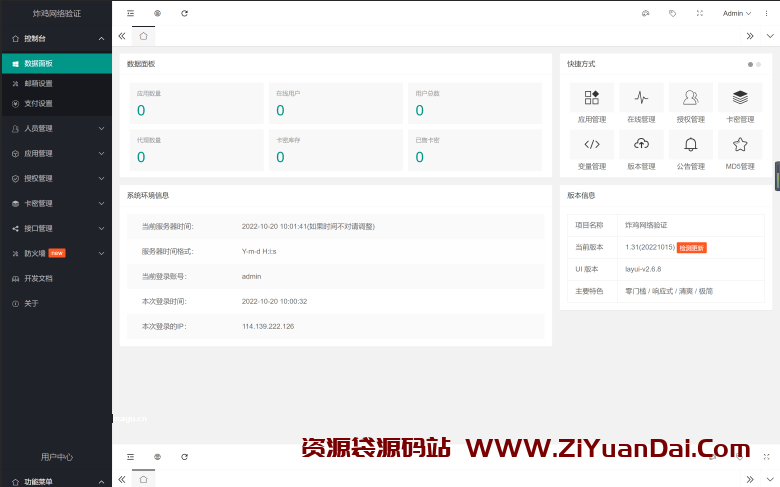Select 数据面板 in sidebar
Screen dimensions: 780x487
[56, 63]
